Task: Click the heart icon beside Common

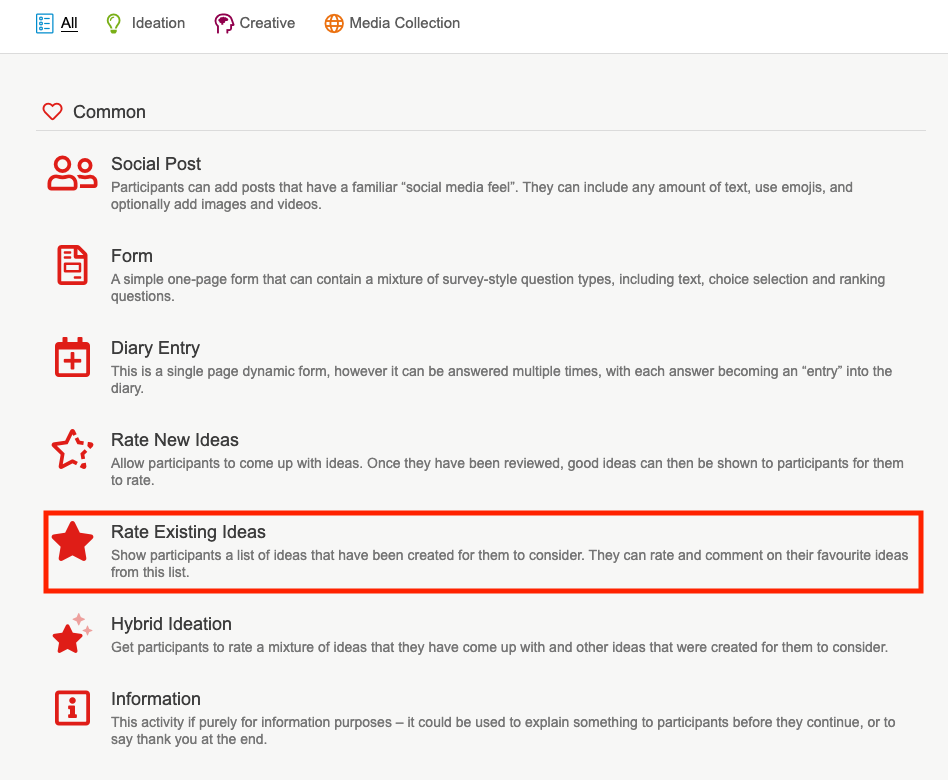Action: (53, 112)
